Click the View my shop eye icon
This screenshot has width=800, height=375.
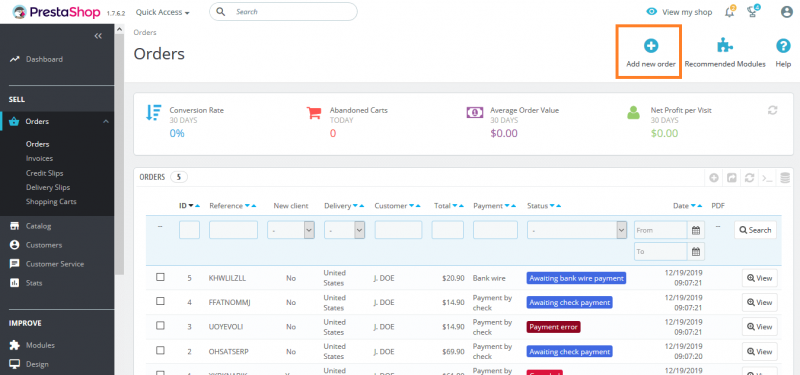pos(652,12)
